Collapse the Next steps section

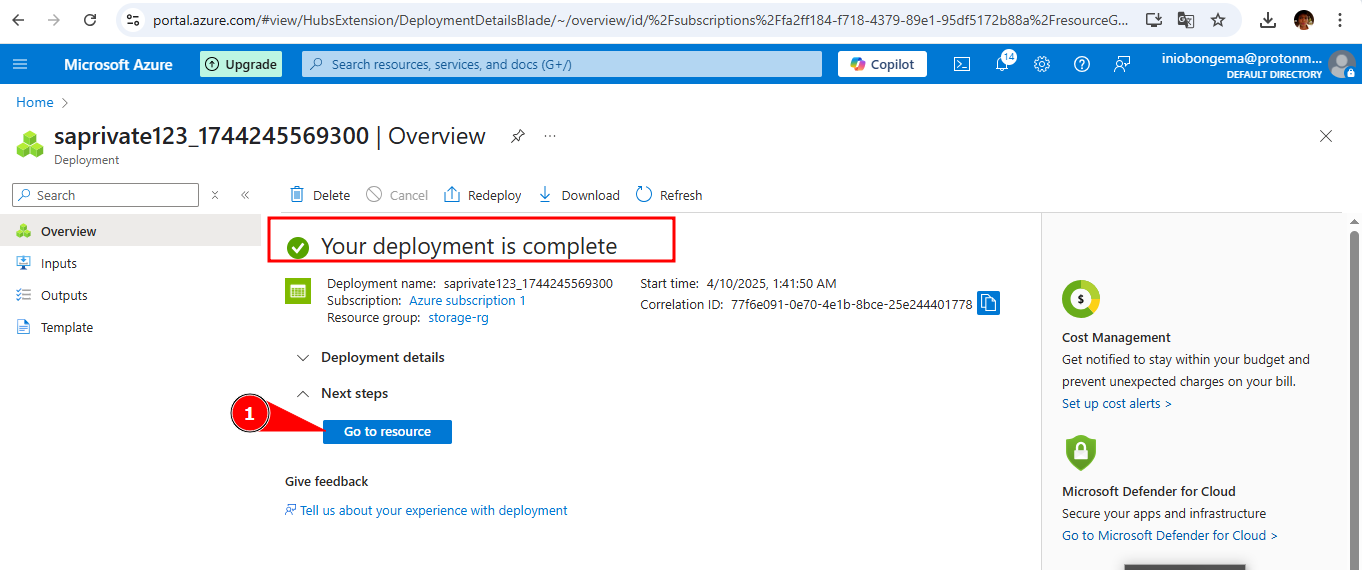click(343, 393)
